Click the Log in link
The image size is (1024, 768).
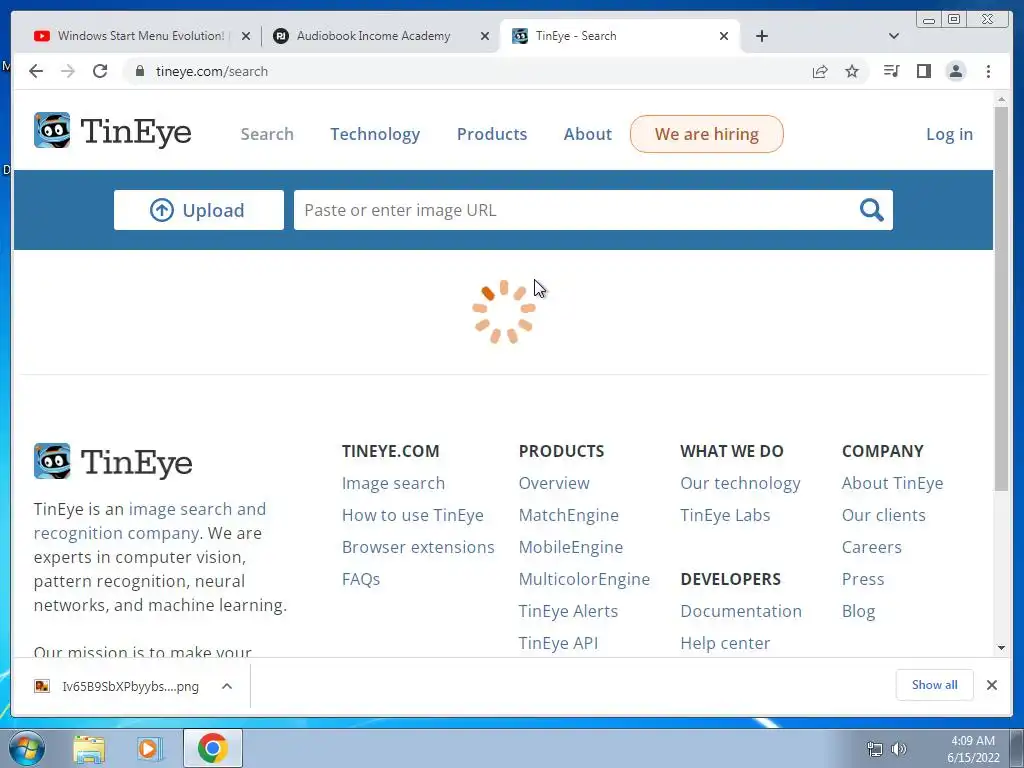pyautogui.click(x=950, y=134)
